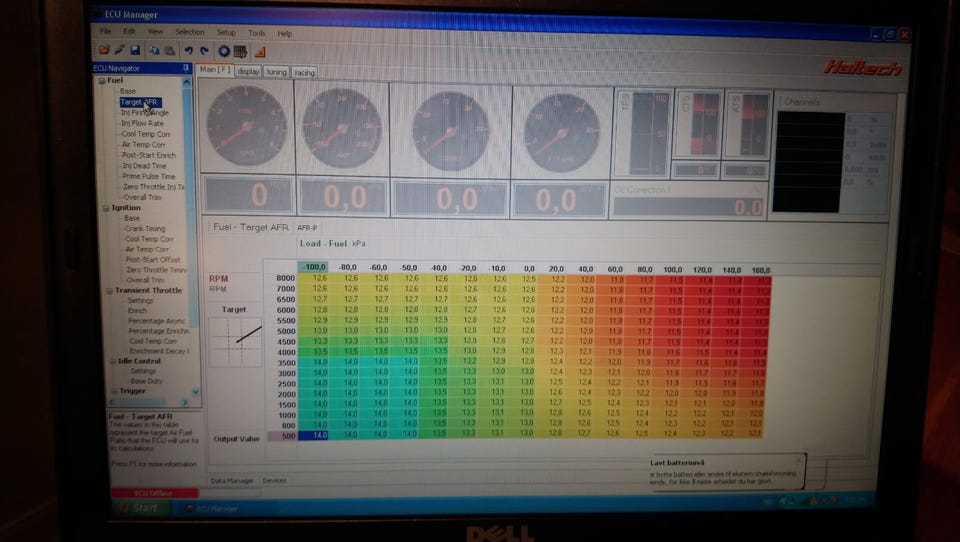This screenshot has width=960, height=542.
Task: Undo the last change with the undo arrow
Action: pos(189,51)
